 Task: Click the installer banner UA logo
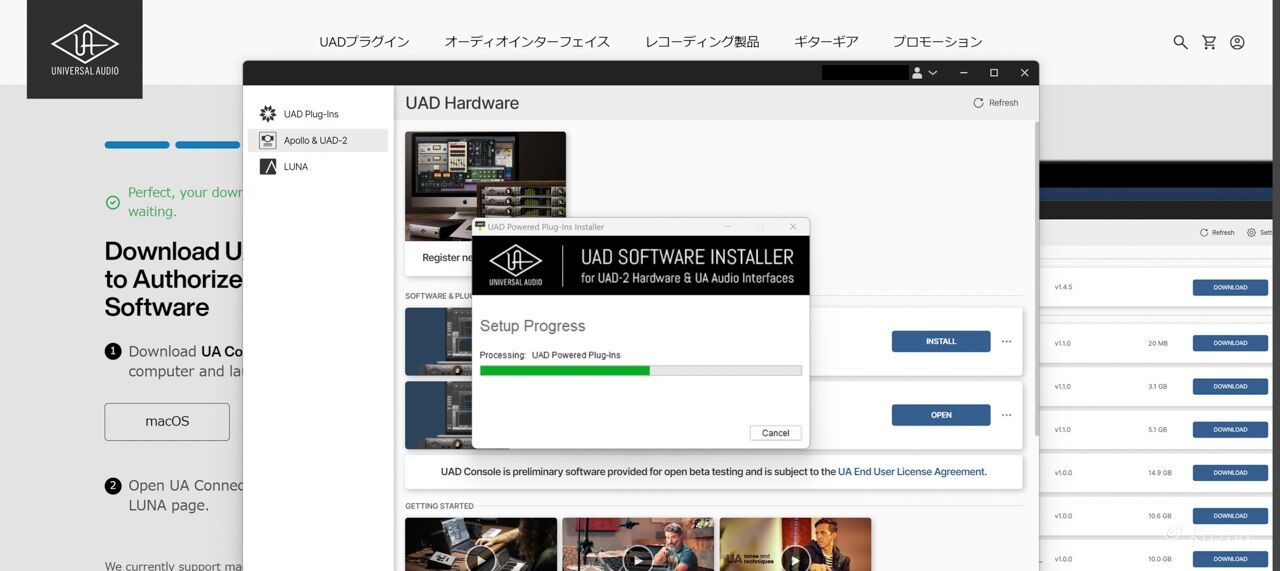516,265
